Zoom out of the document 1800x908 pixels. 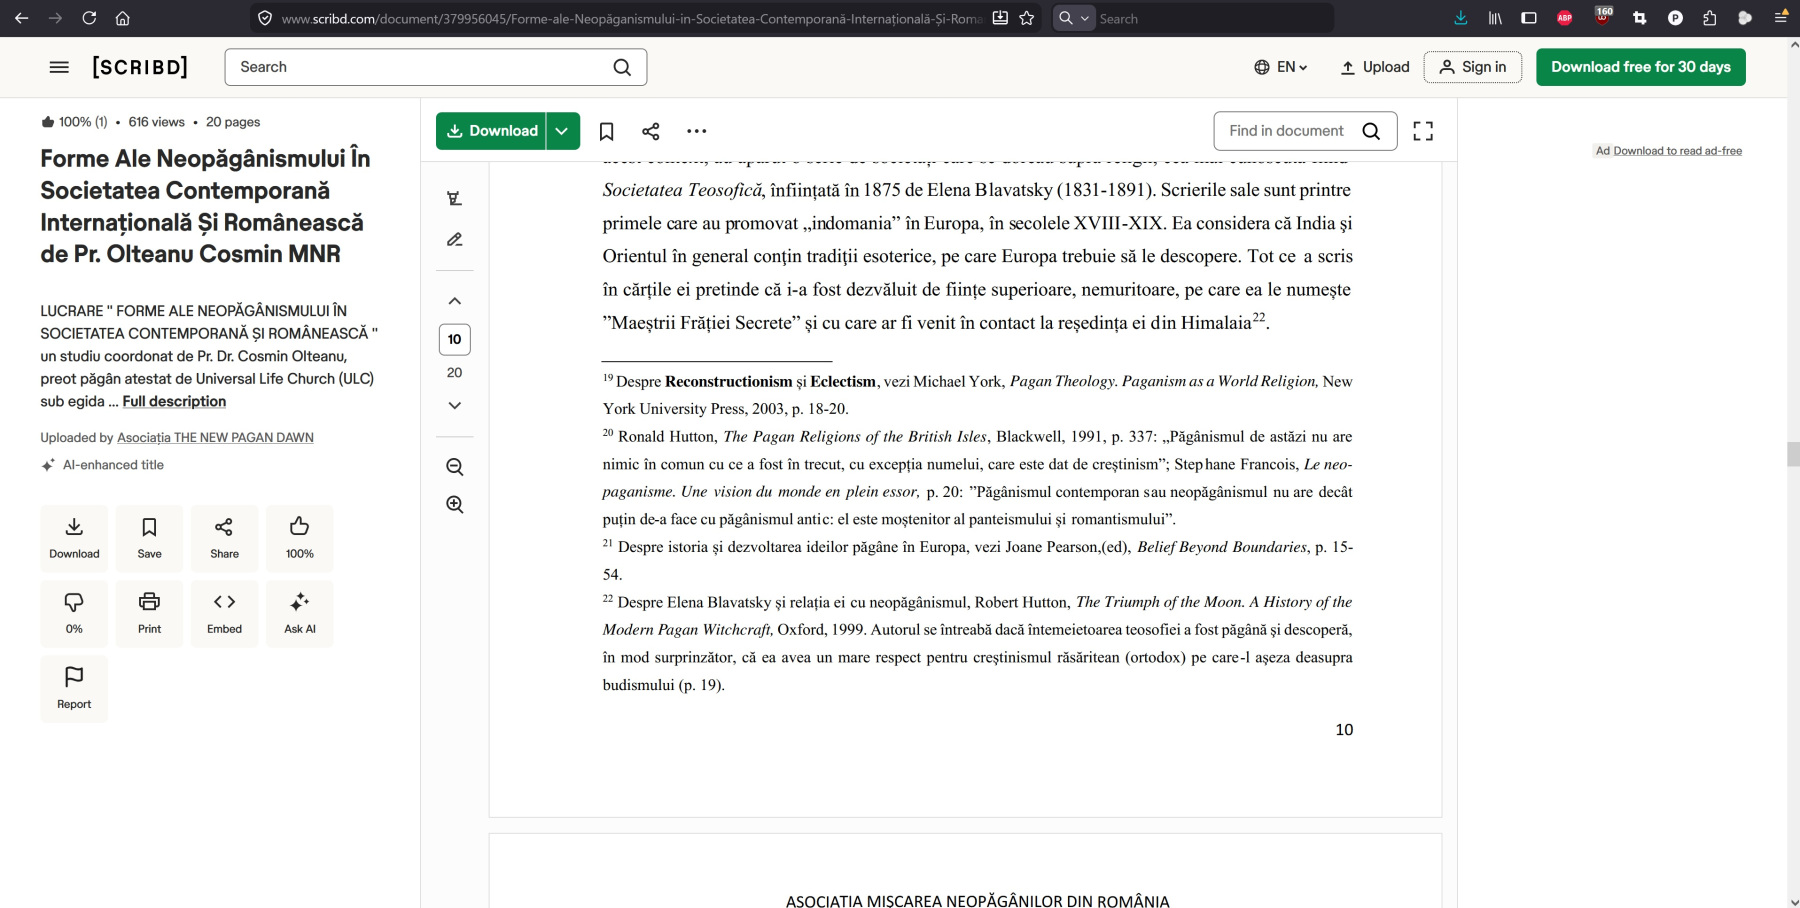455,467
